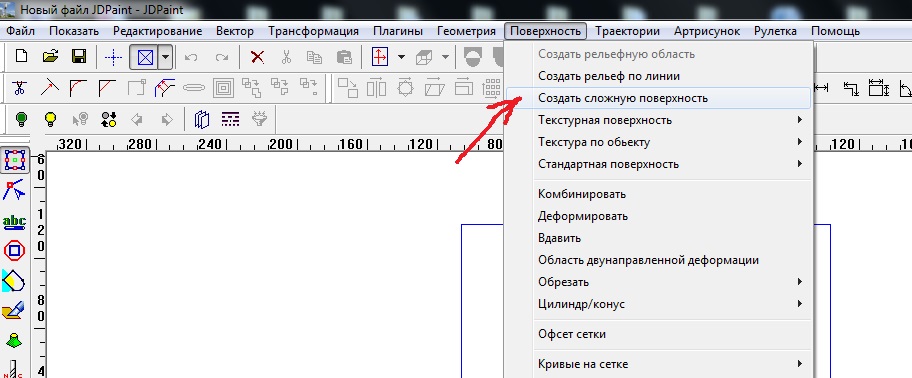Delete with the red X icon

257,57
